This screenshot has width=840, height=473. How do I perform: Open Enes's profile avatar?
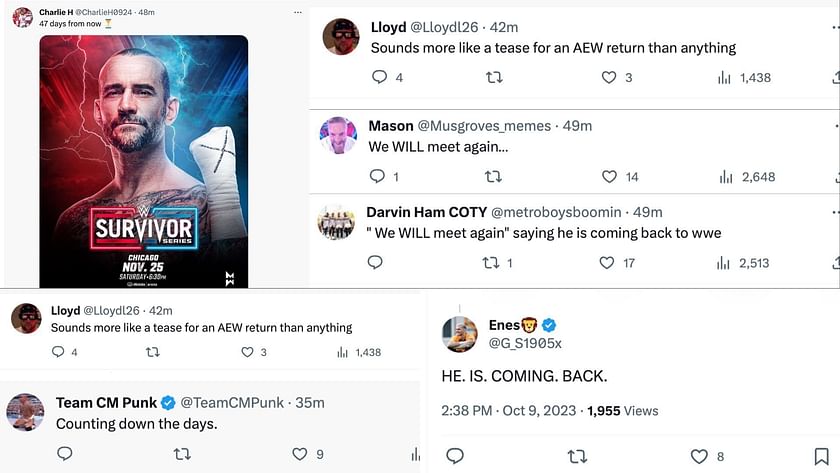click(459, 334)
